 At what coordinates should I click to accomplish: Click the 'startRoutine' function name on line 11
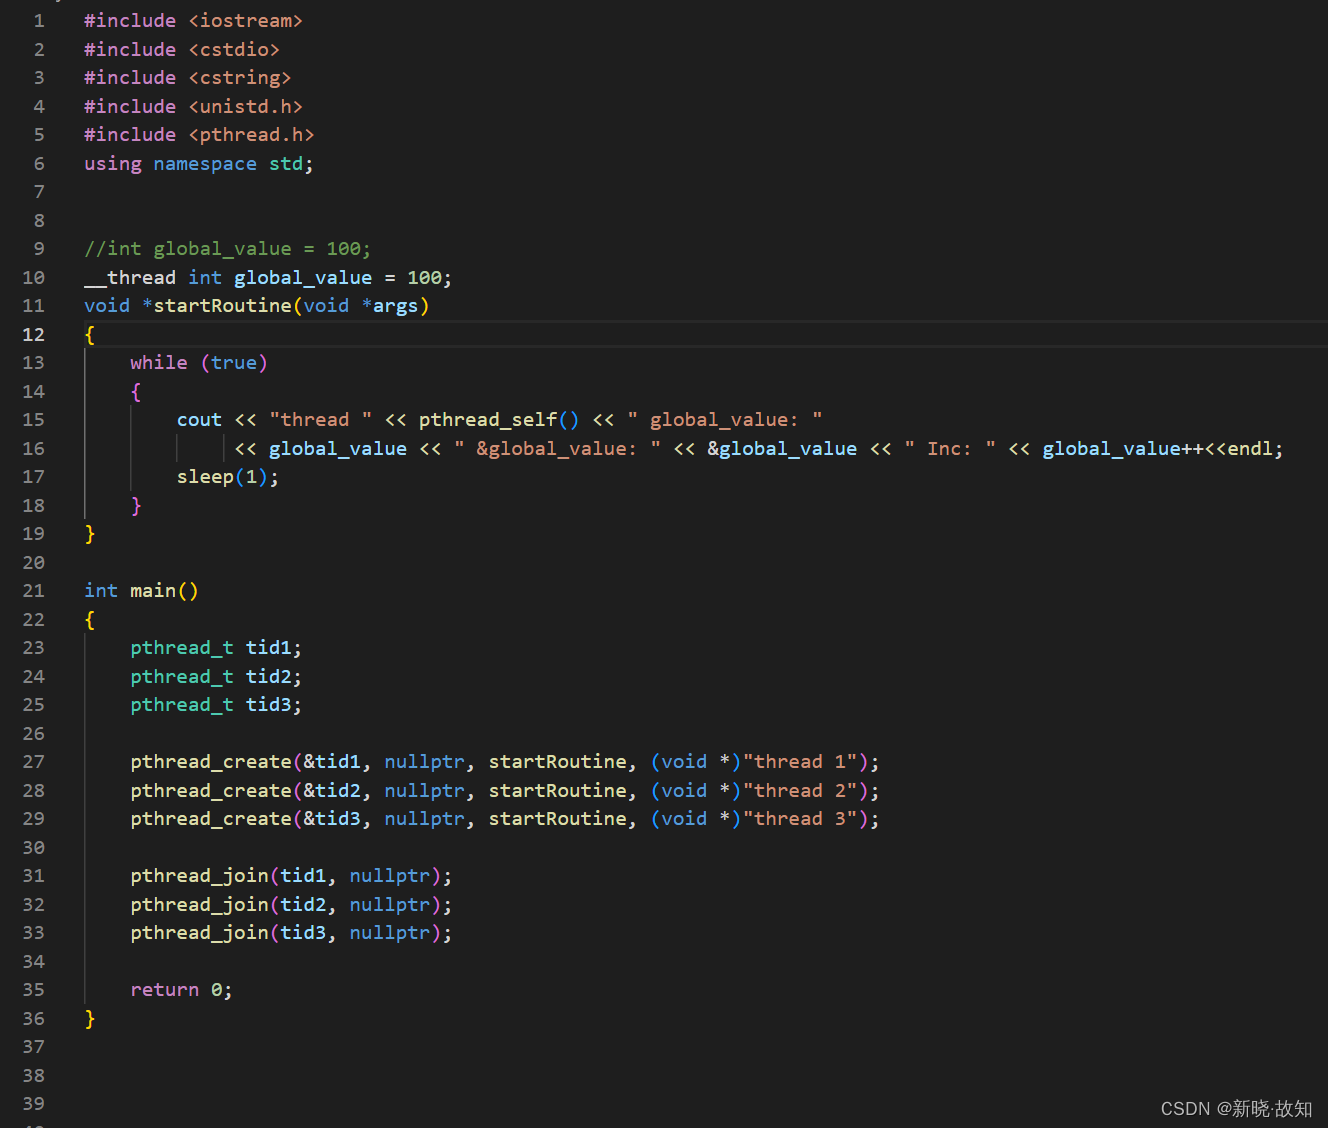[222, 306]
